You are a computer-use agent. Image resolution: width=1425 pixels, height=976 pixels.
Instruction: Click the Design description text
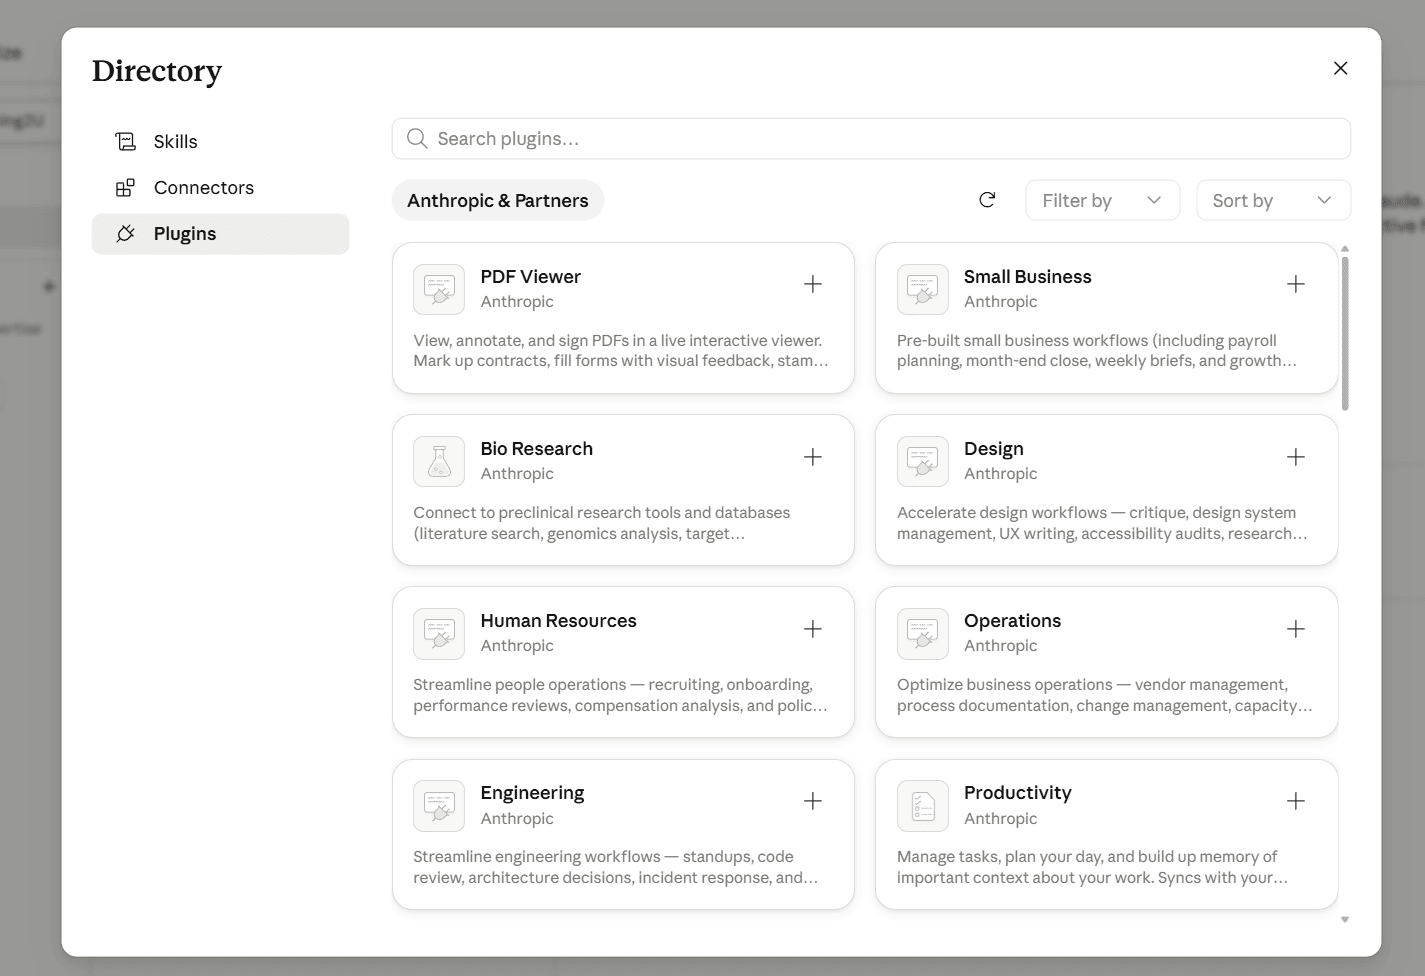tap(1102, 523)
